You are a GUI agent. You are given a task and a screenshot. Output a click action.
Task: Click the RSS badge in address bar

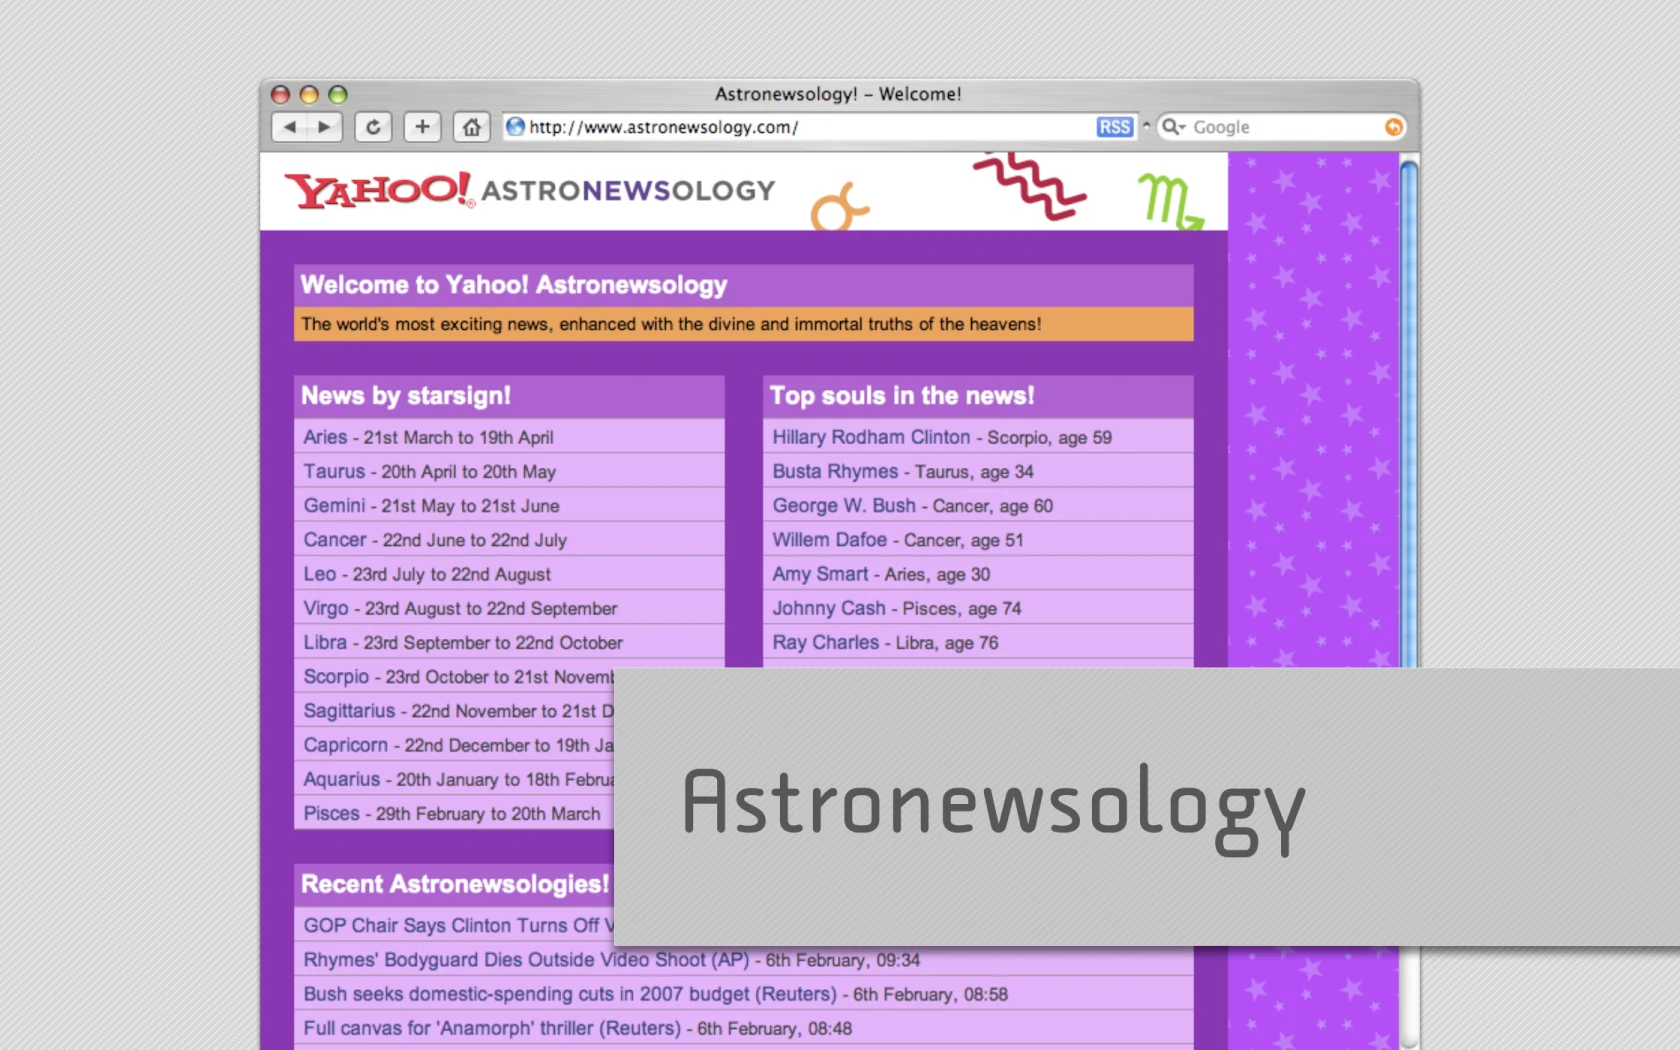click(1114, 127)
